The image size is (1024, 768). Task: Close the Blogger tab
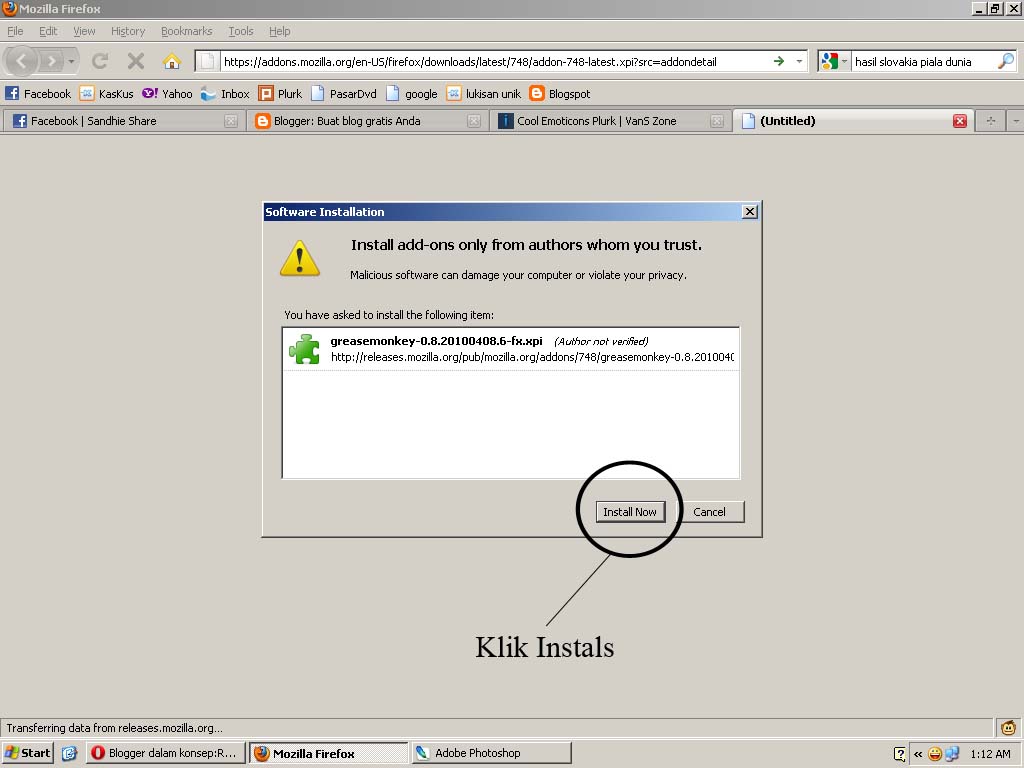(x=474, y=121)
